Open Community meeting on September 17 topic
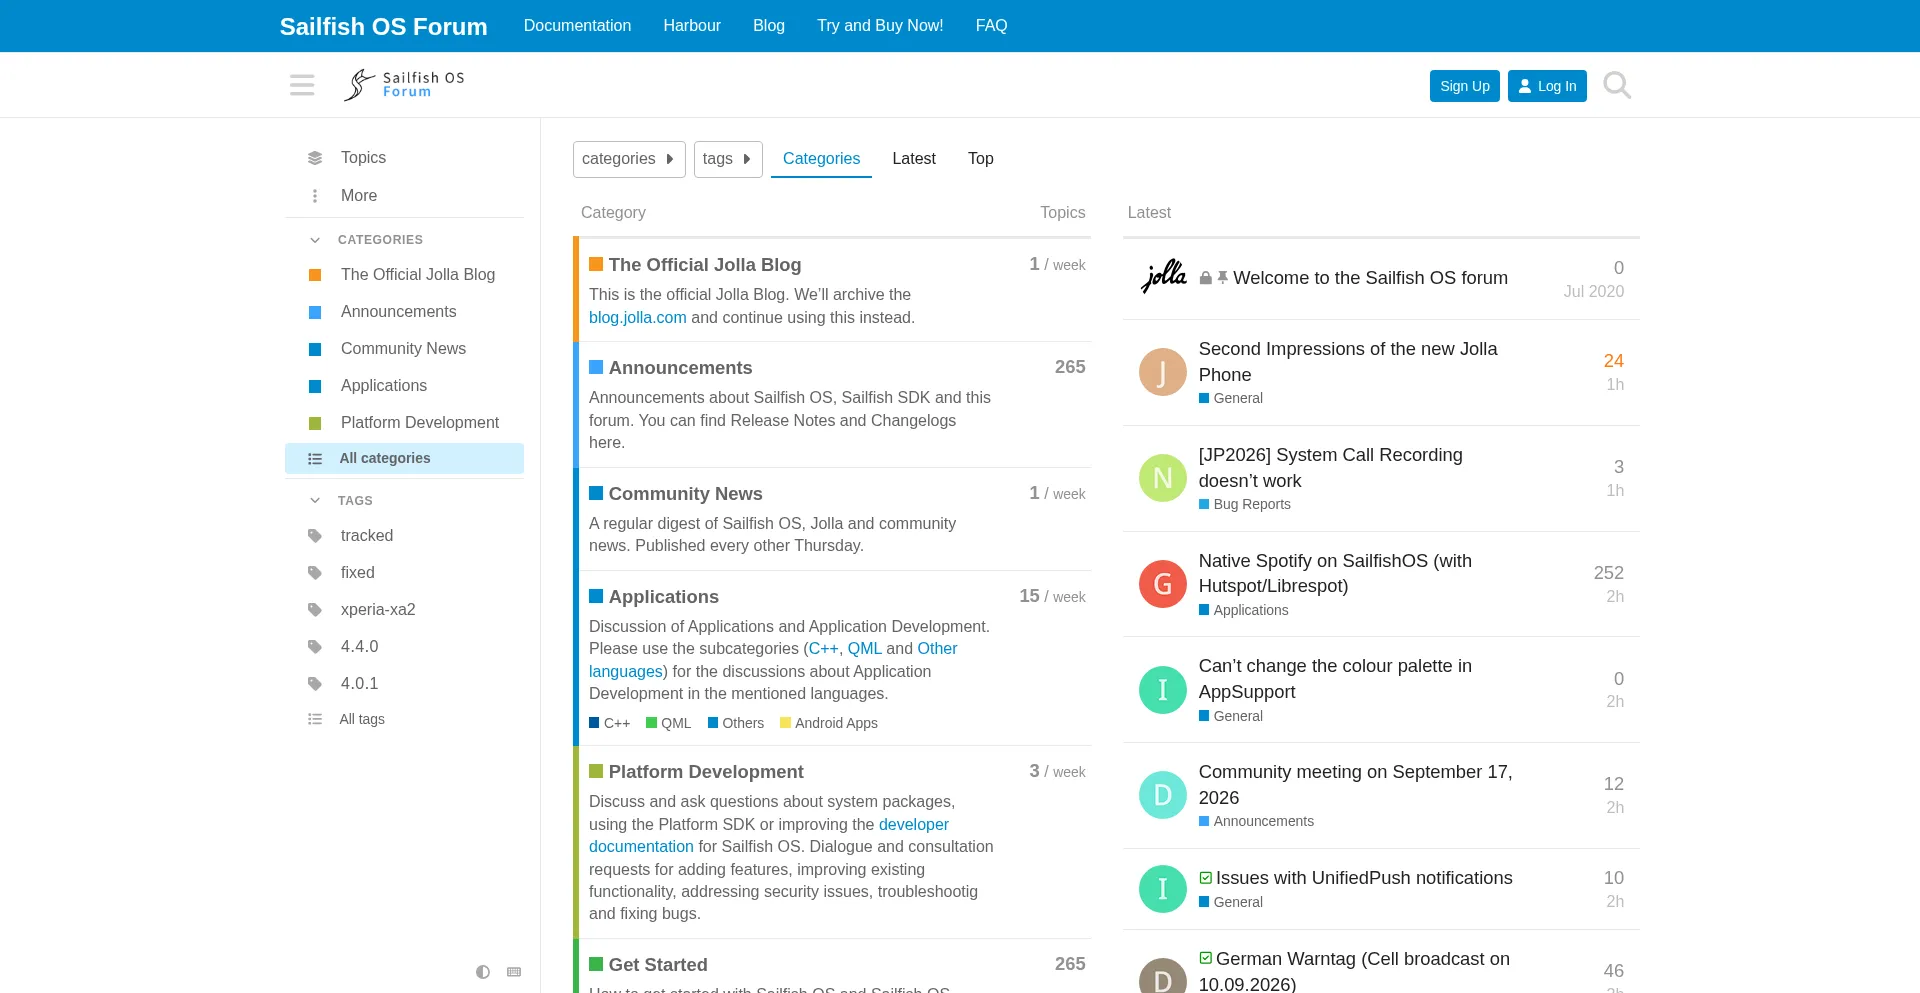This screenshot has height=993, width=1920. point(1356,785)
